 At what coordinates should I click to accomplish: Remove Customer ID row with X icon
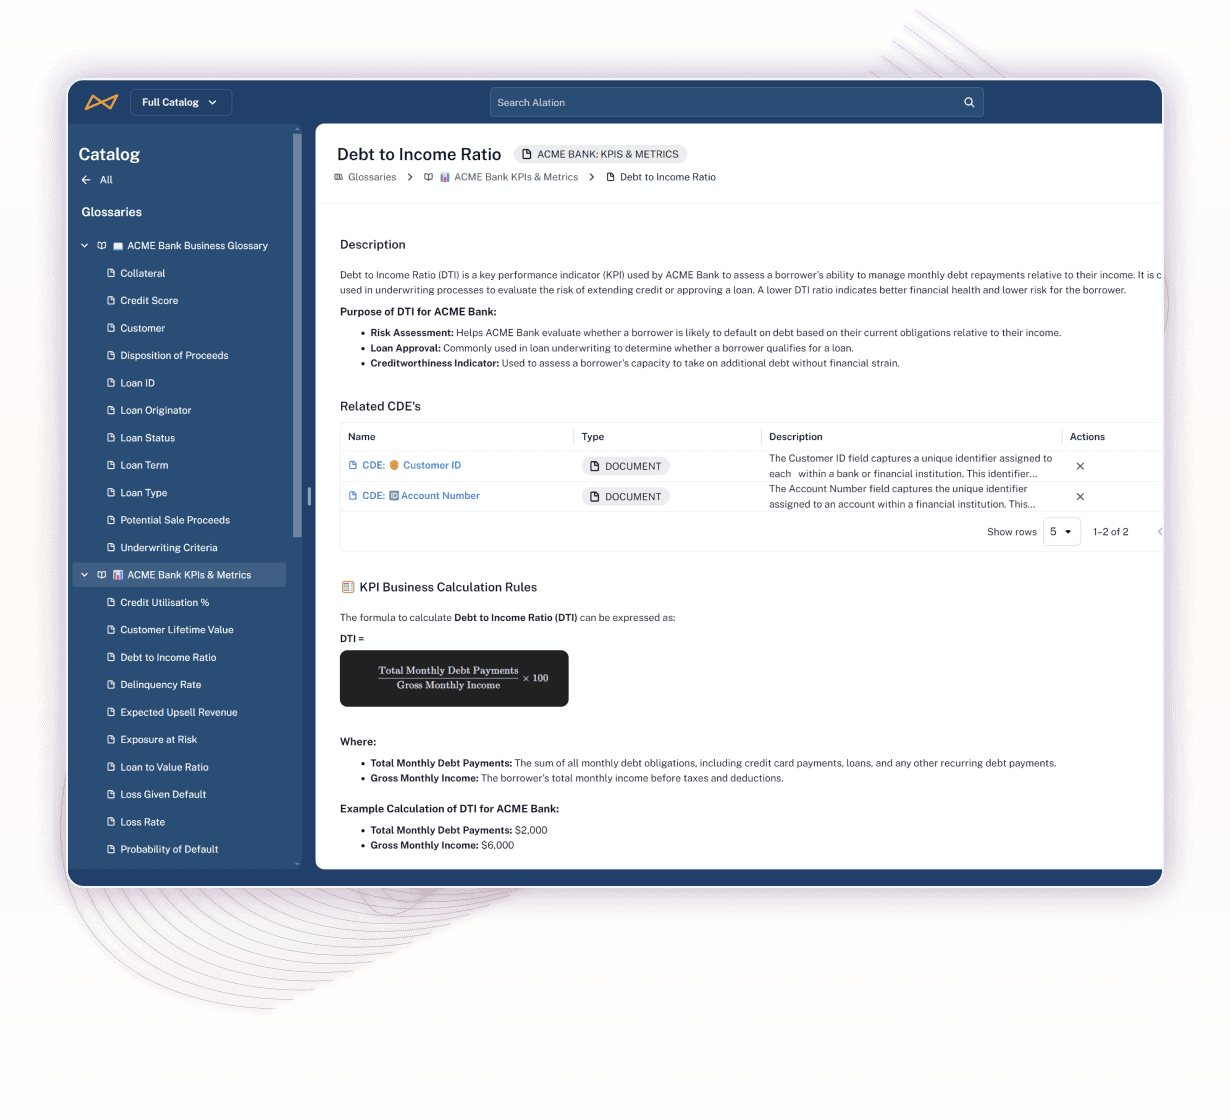coord(1080,466)
